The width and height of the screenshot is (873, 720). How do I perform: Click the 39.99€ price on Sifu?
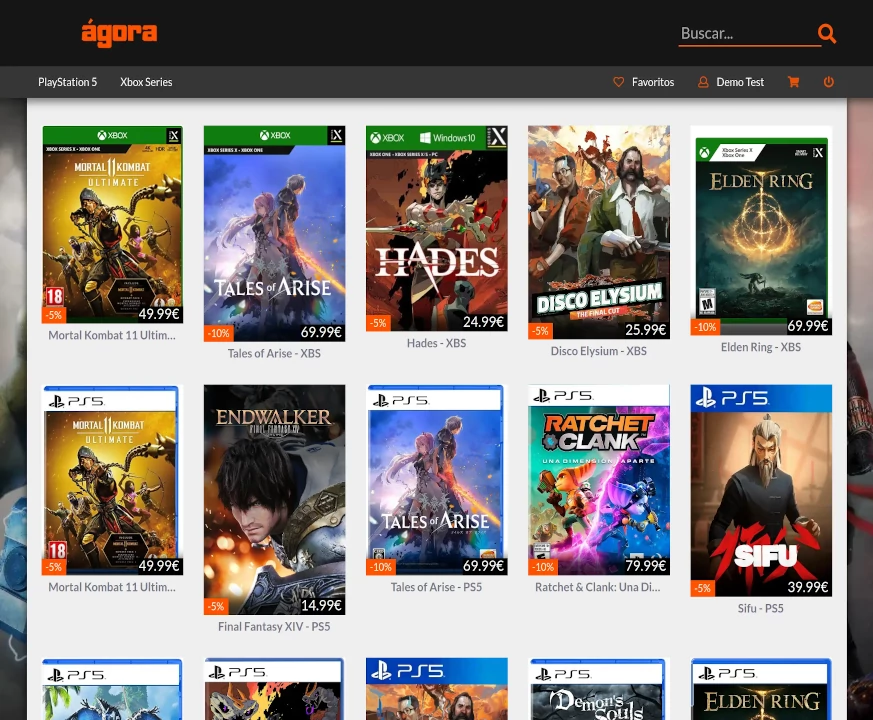[808, 587]
